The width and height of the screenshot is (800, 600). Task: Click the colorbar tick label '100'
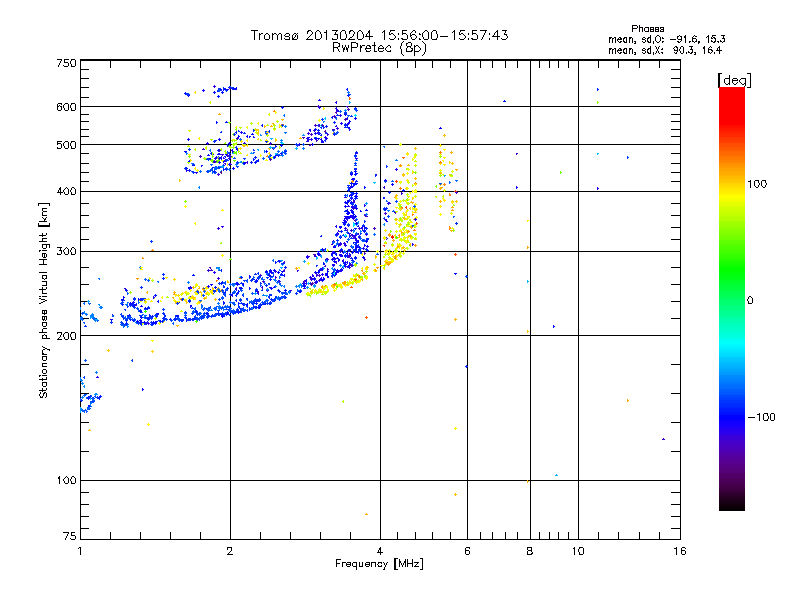757,184
